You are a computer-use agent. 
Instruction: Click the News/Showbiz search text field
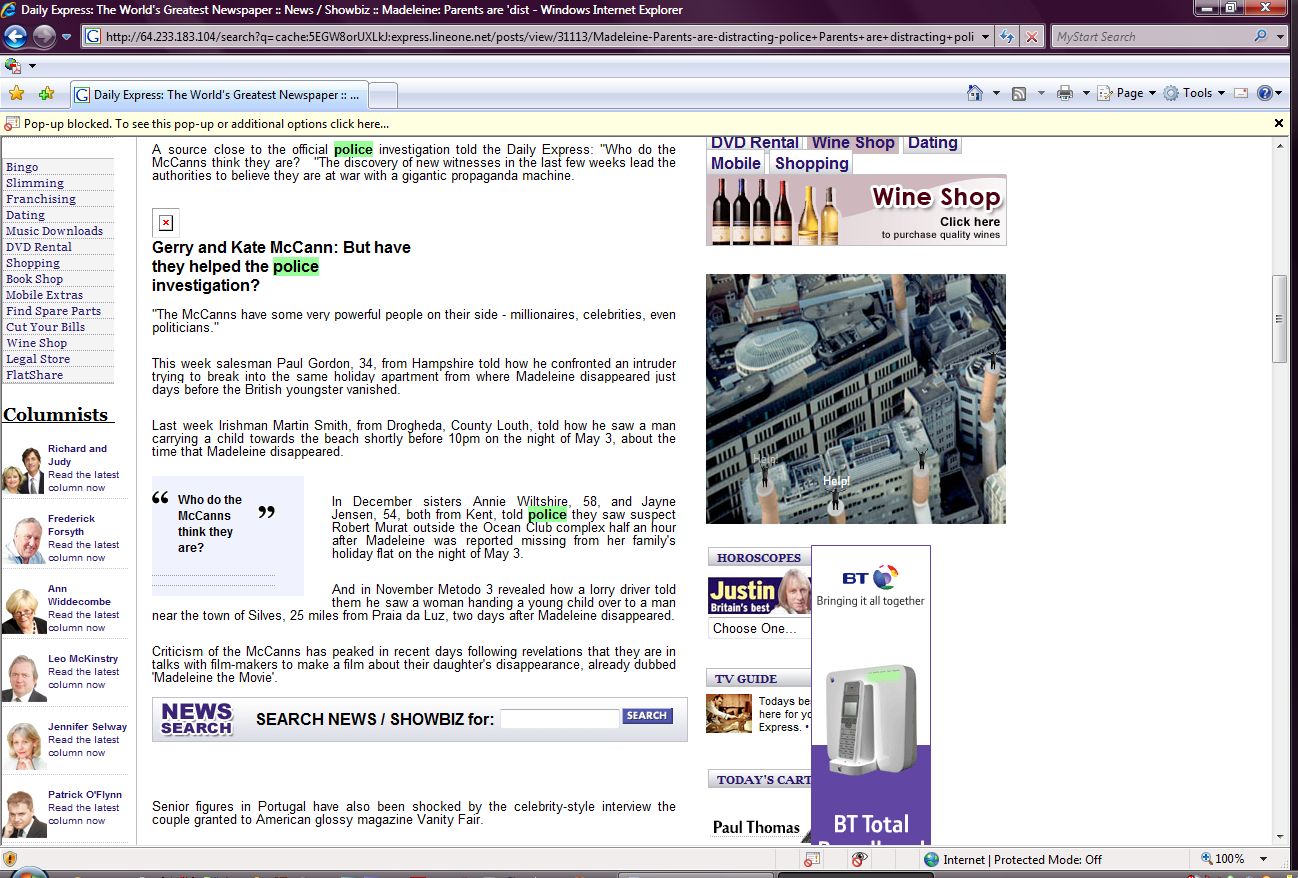tap(559, 719)
